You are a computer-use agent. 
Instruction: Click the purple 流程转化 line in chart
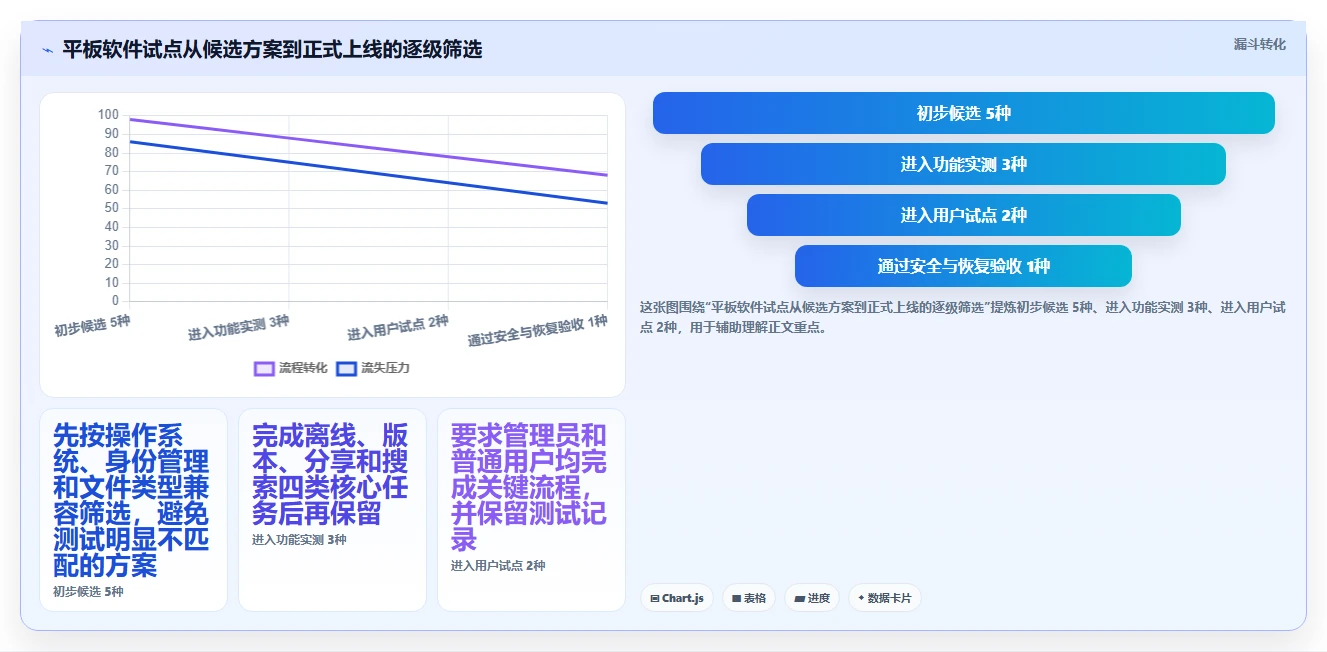click(x=368, y=147)
